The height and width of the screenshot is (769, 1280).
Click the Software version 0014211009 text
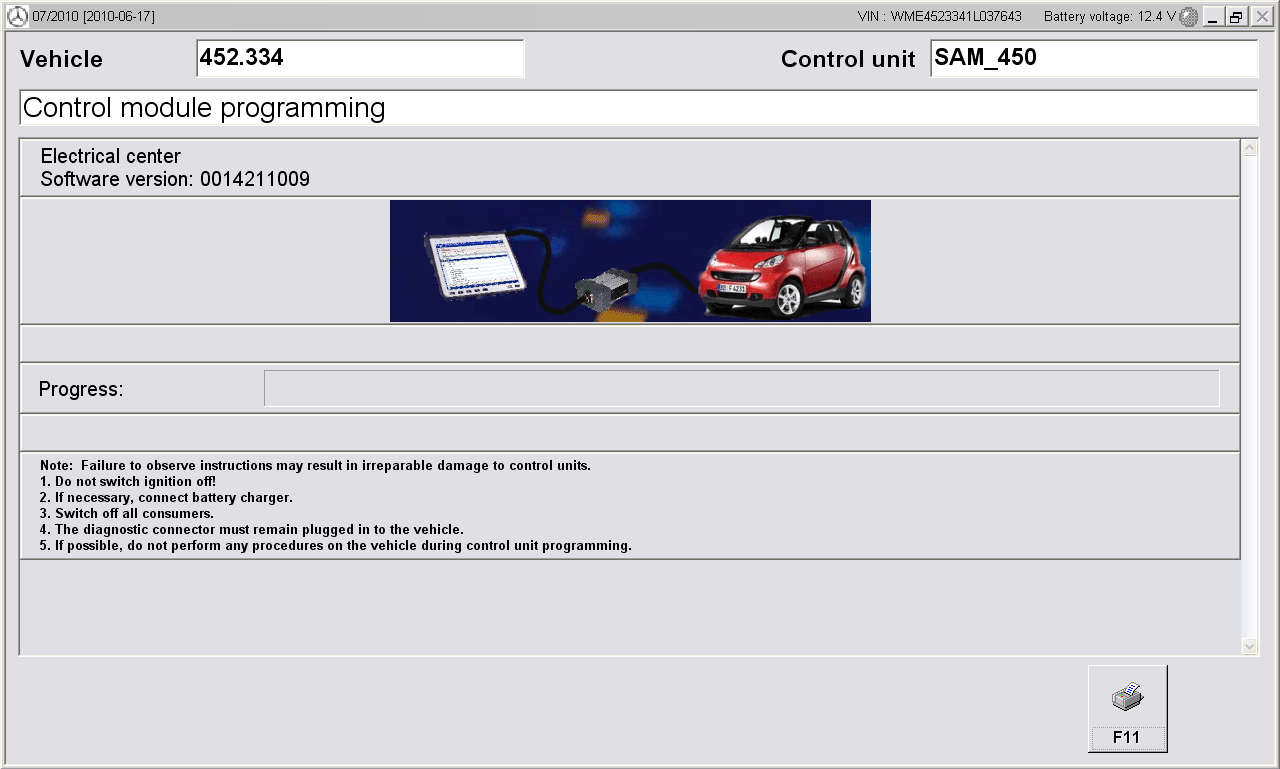click(x=175, y=180)
